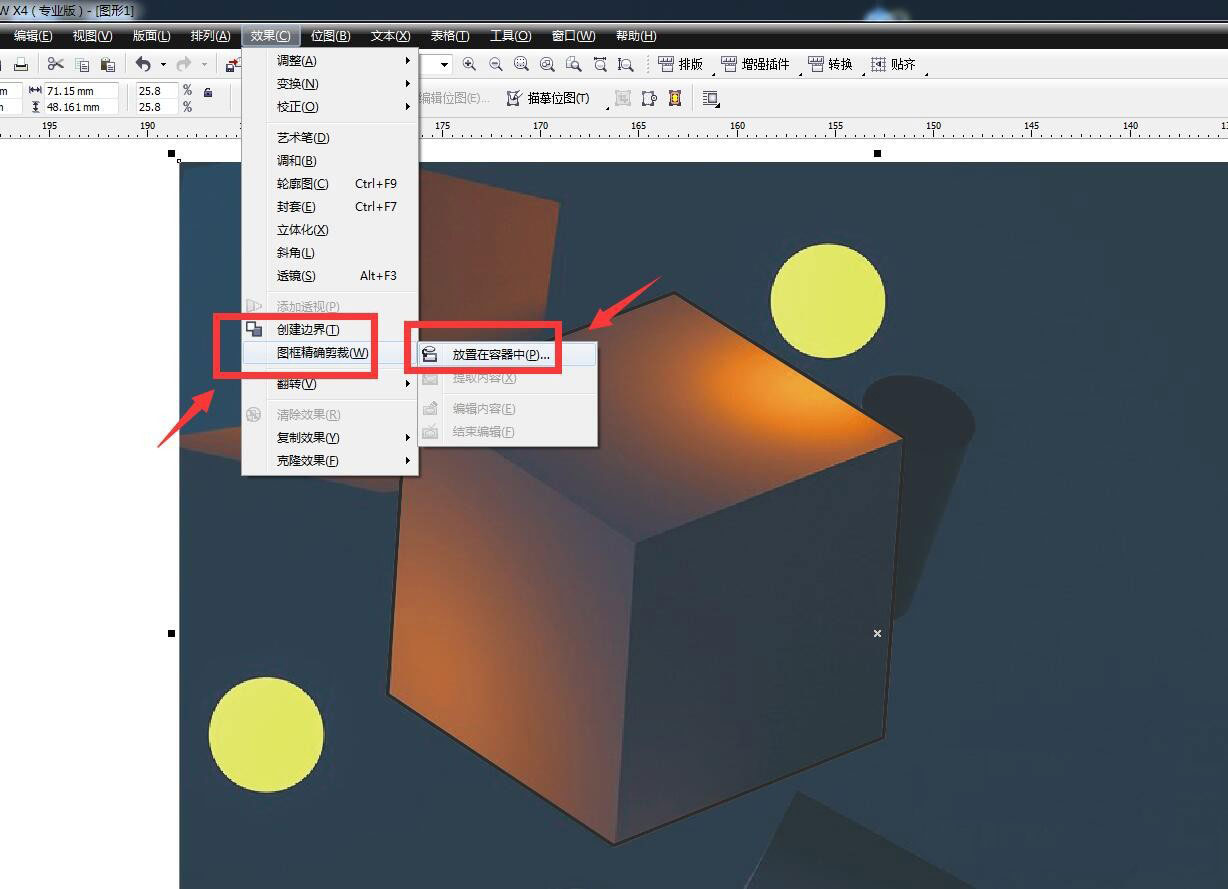
Task: Click the Undo arrow icon
Action: 143,64
